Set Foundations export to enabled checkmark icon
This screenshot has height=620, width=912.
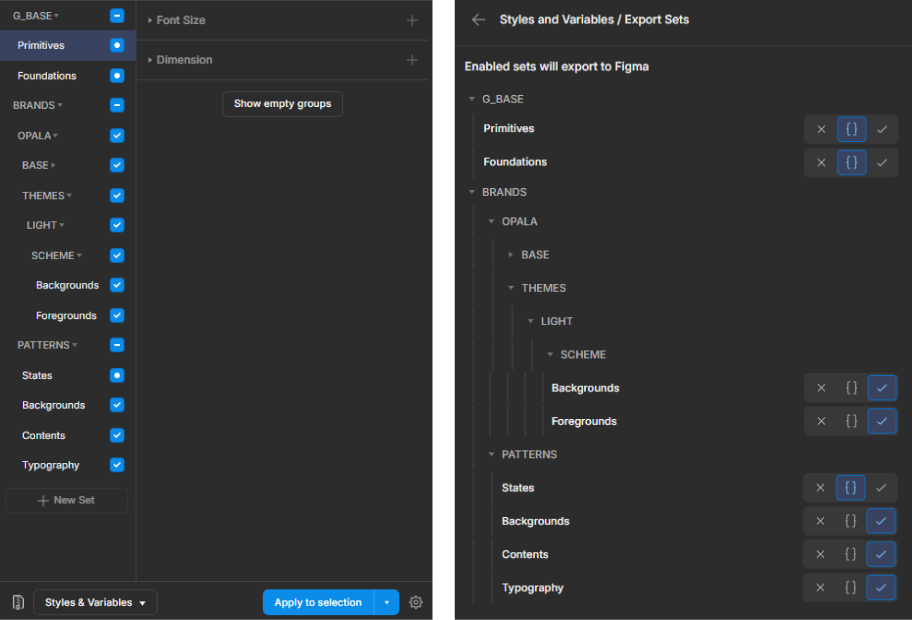(x=881, y=162)
